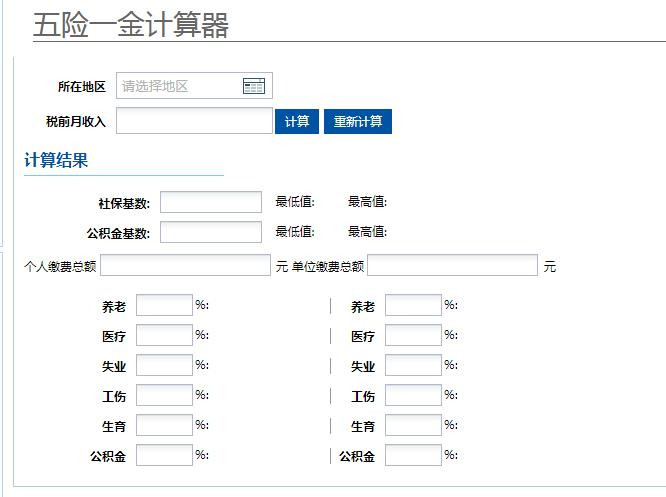Image resolution: width=666 pixels, height=497 pixels.
Task: Click the 请选择地区 region dropdown field
Action: (194, 86)
